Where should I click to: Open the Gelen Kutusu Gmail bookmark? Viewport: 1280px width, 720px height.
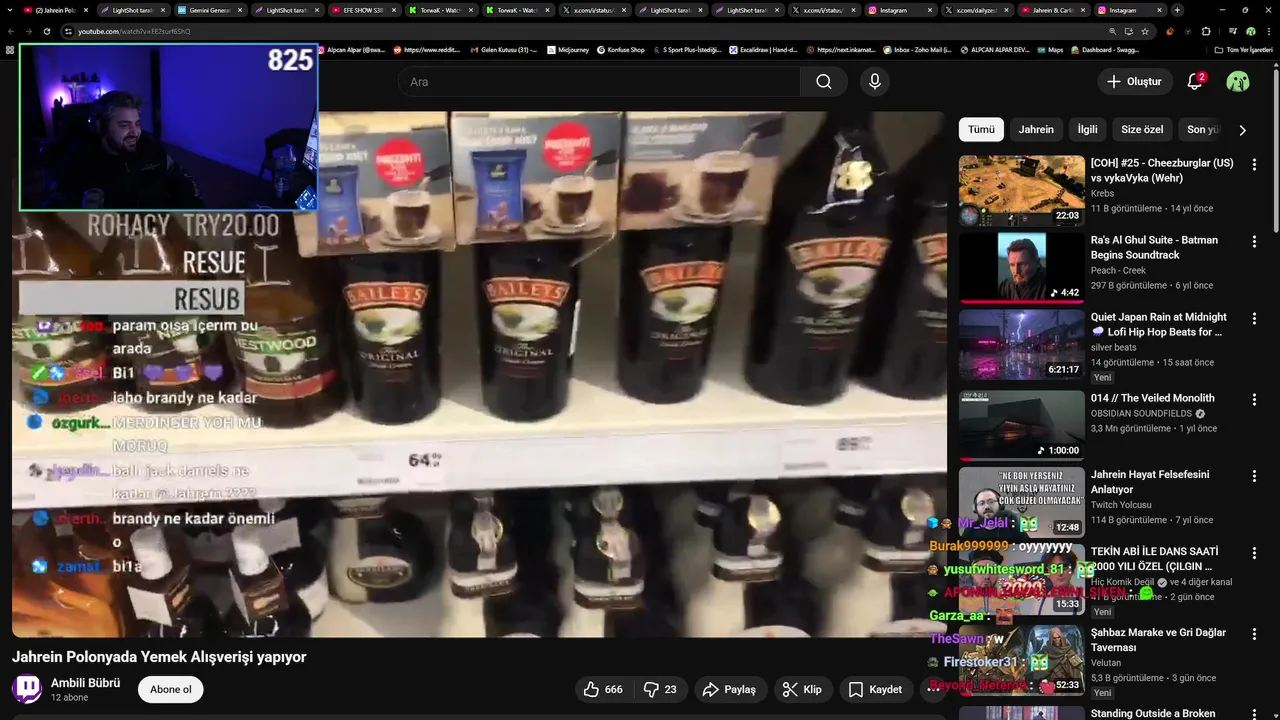point(503,49)
